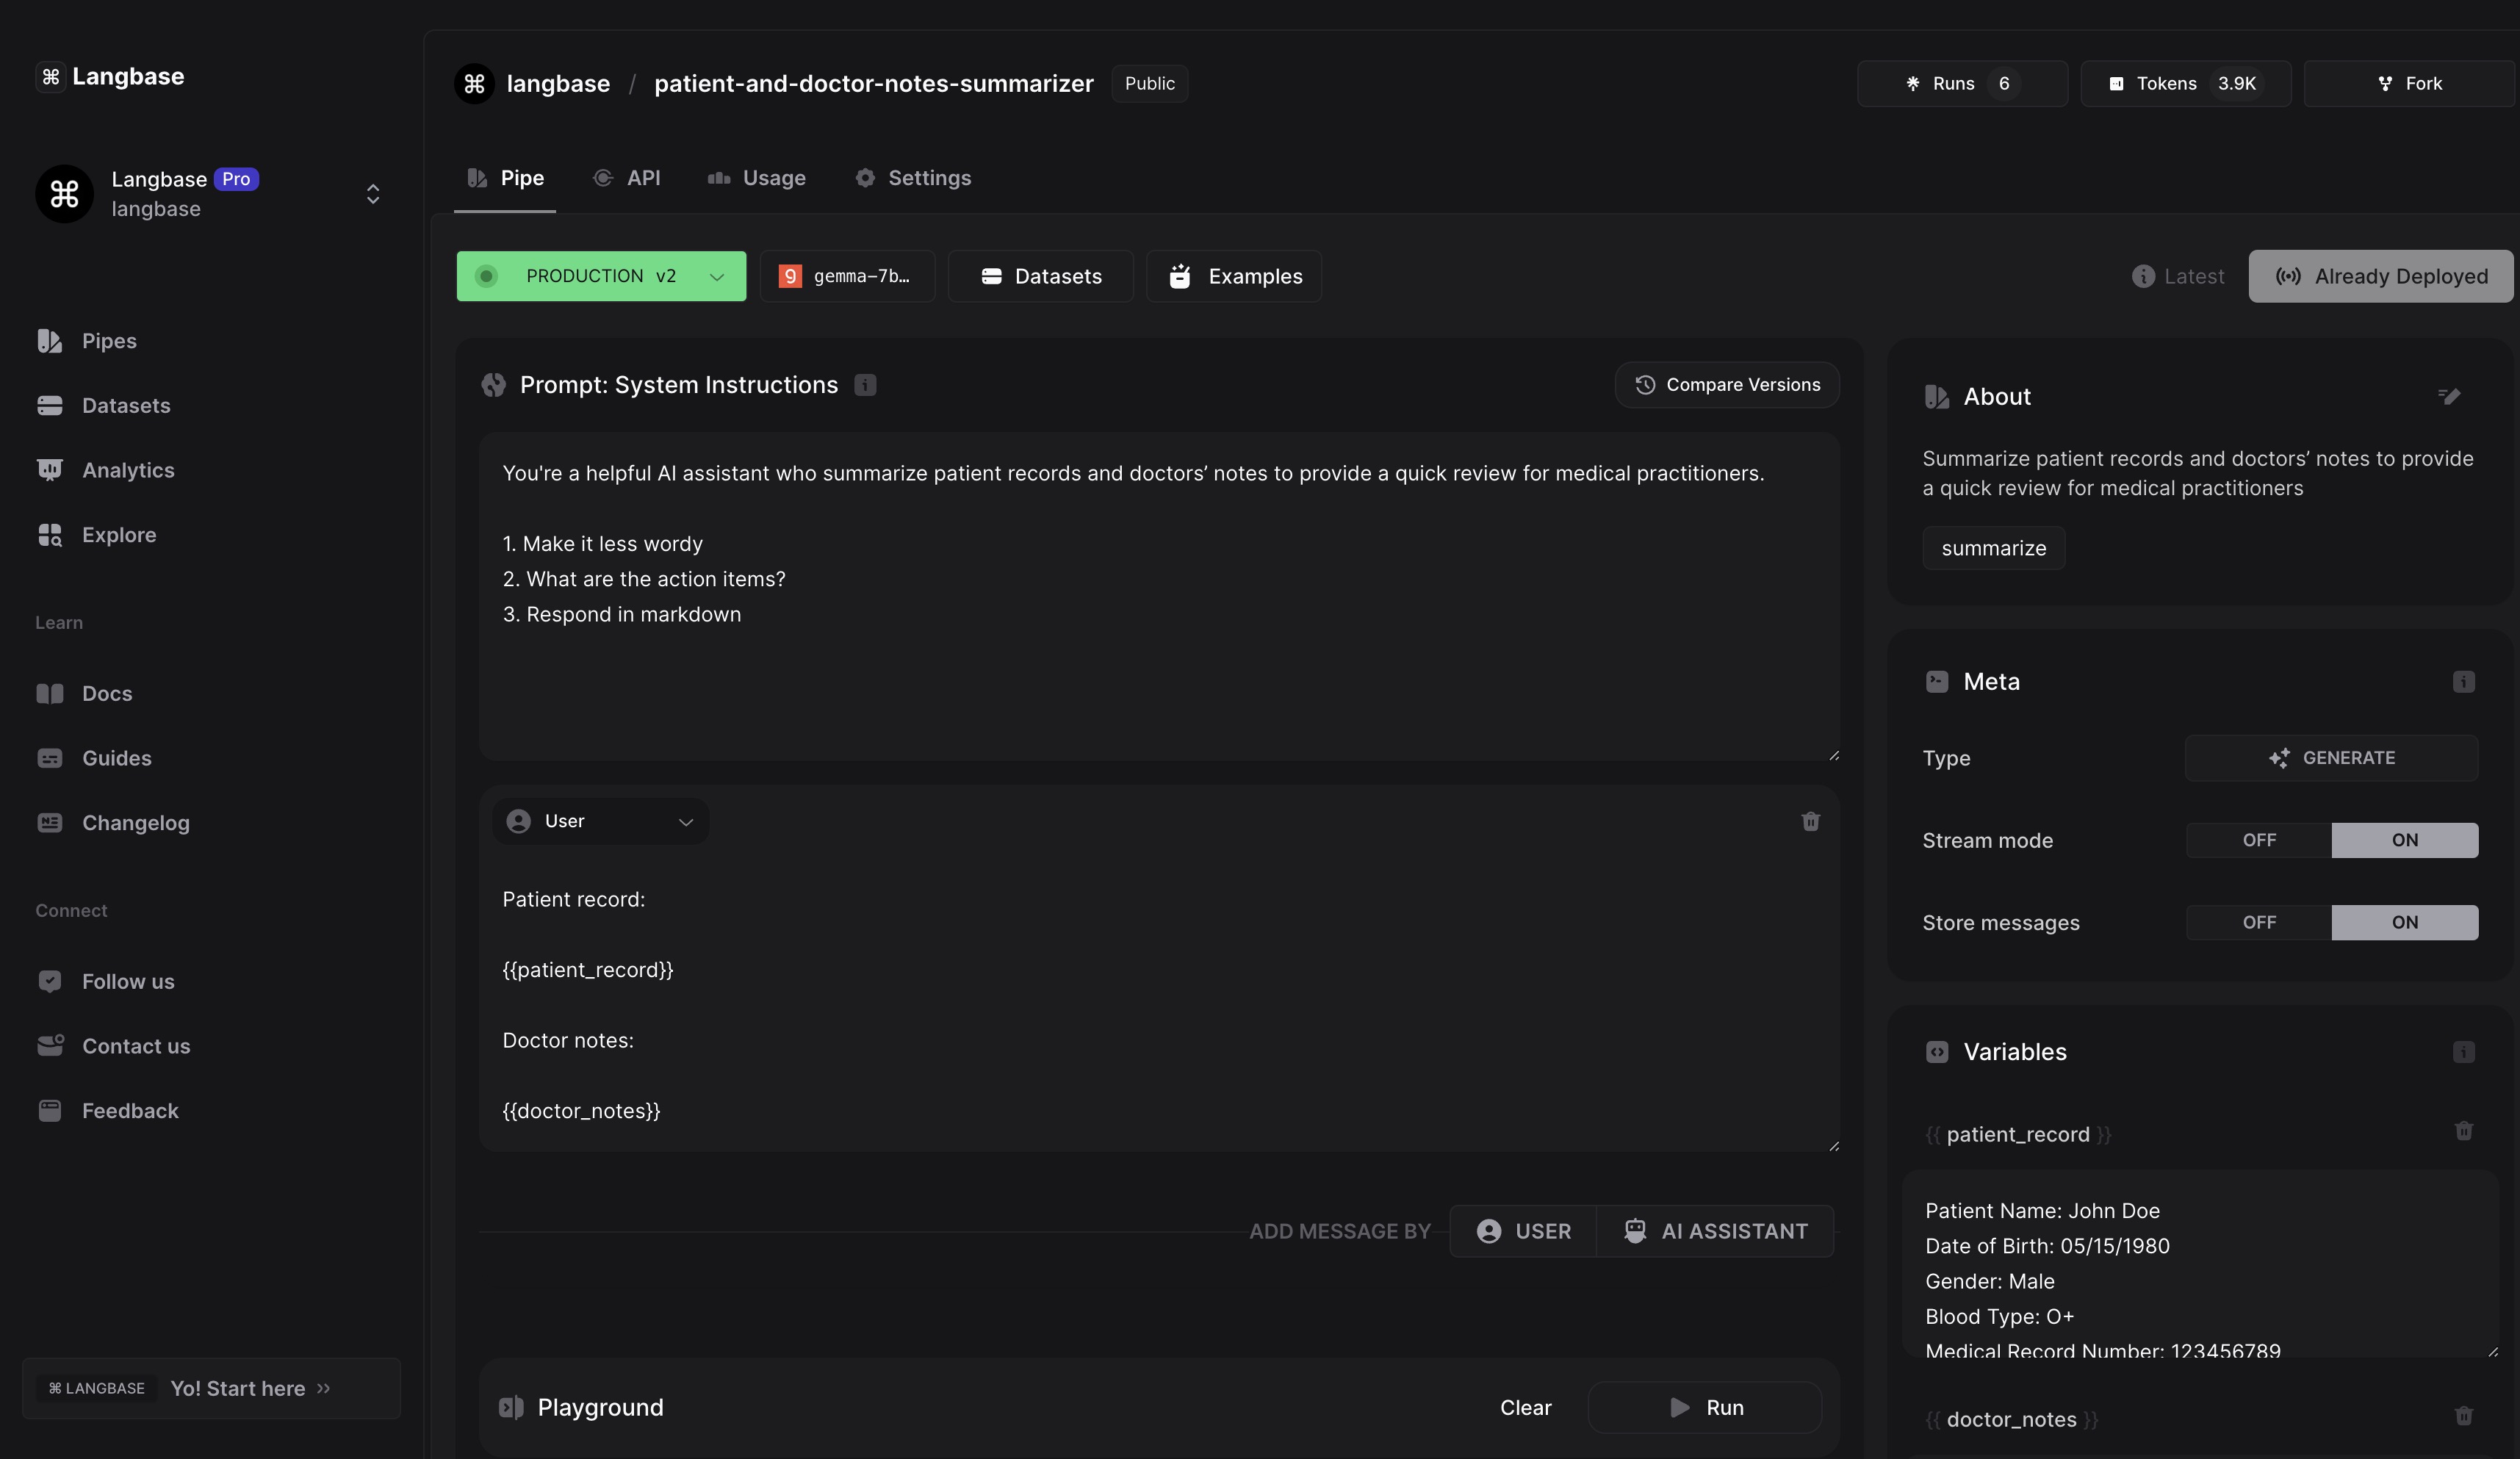Click the info icon beside System Instructions
The height and width of the screenshot is (1459, 2520).
pyautogui.click(x=865, y=385)
